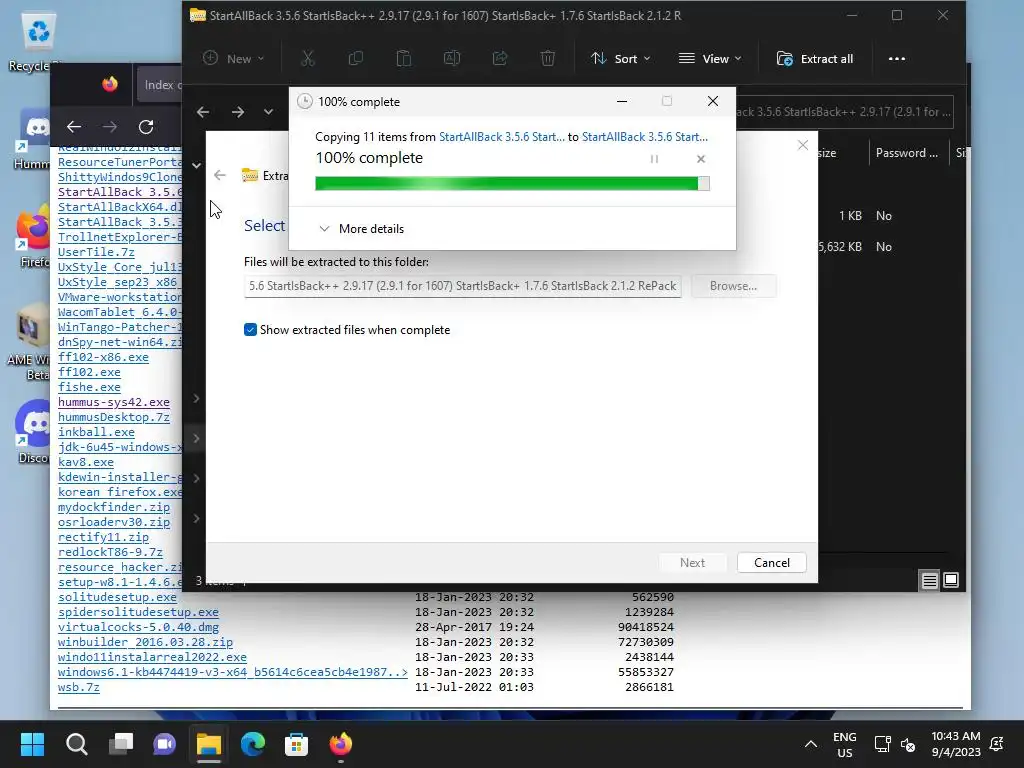Viewport: 1024px width, 768px height.
Task: Open the kav8.exe link
Action: [x=86, y=462]
